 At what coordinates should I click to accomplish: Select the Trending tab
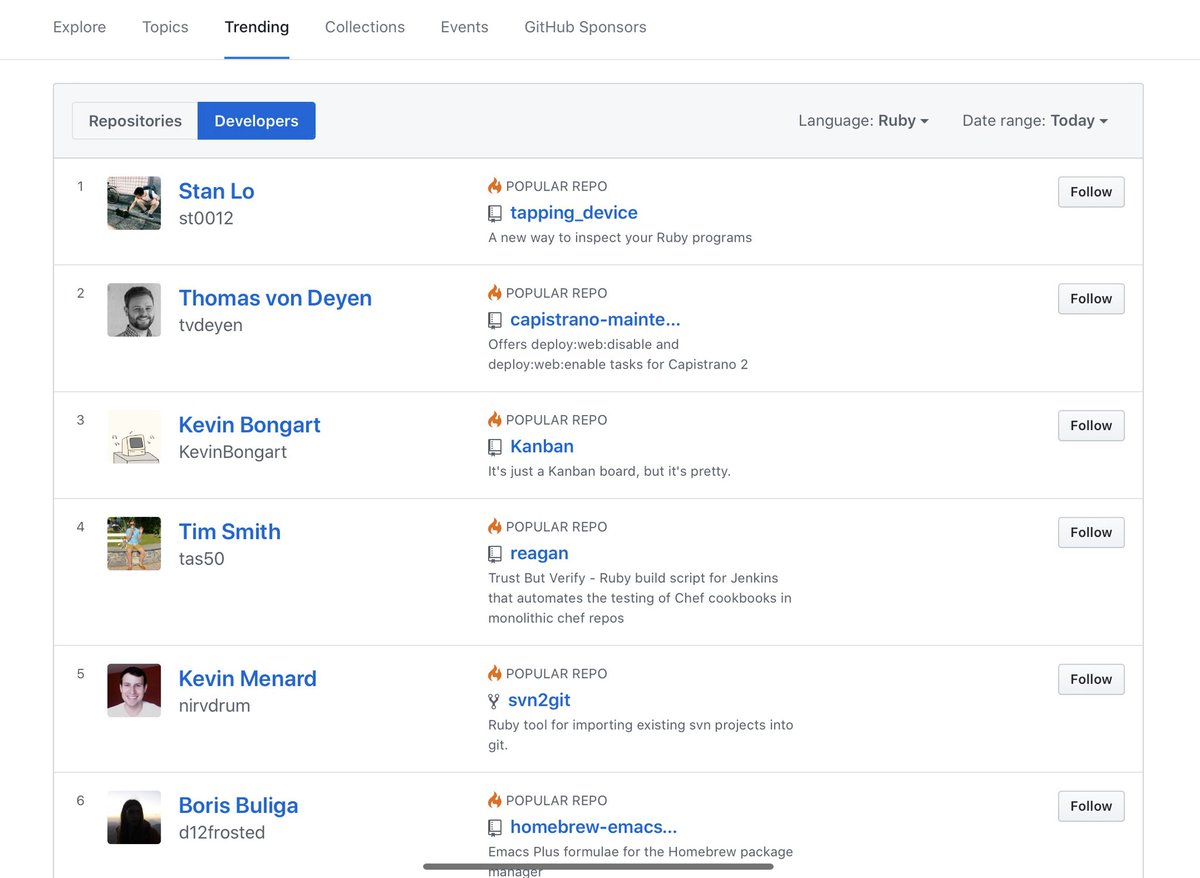257,27
